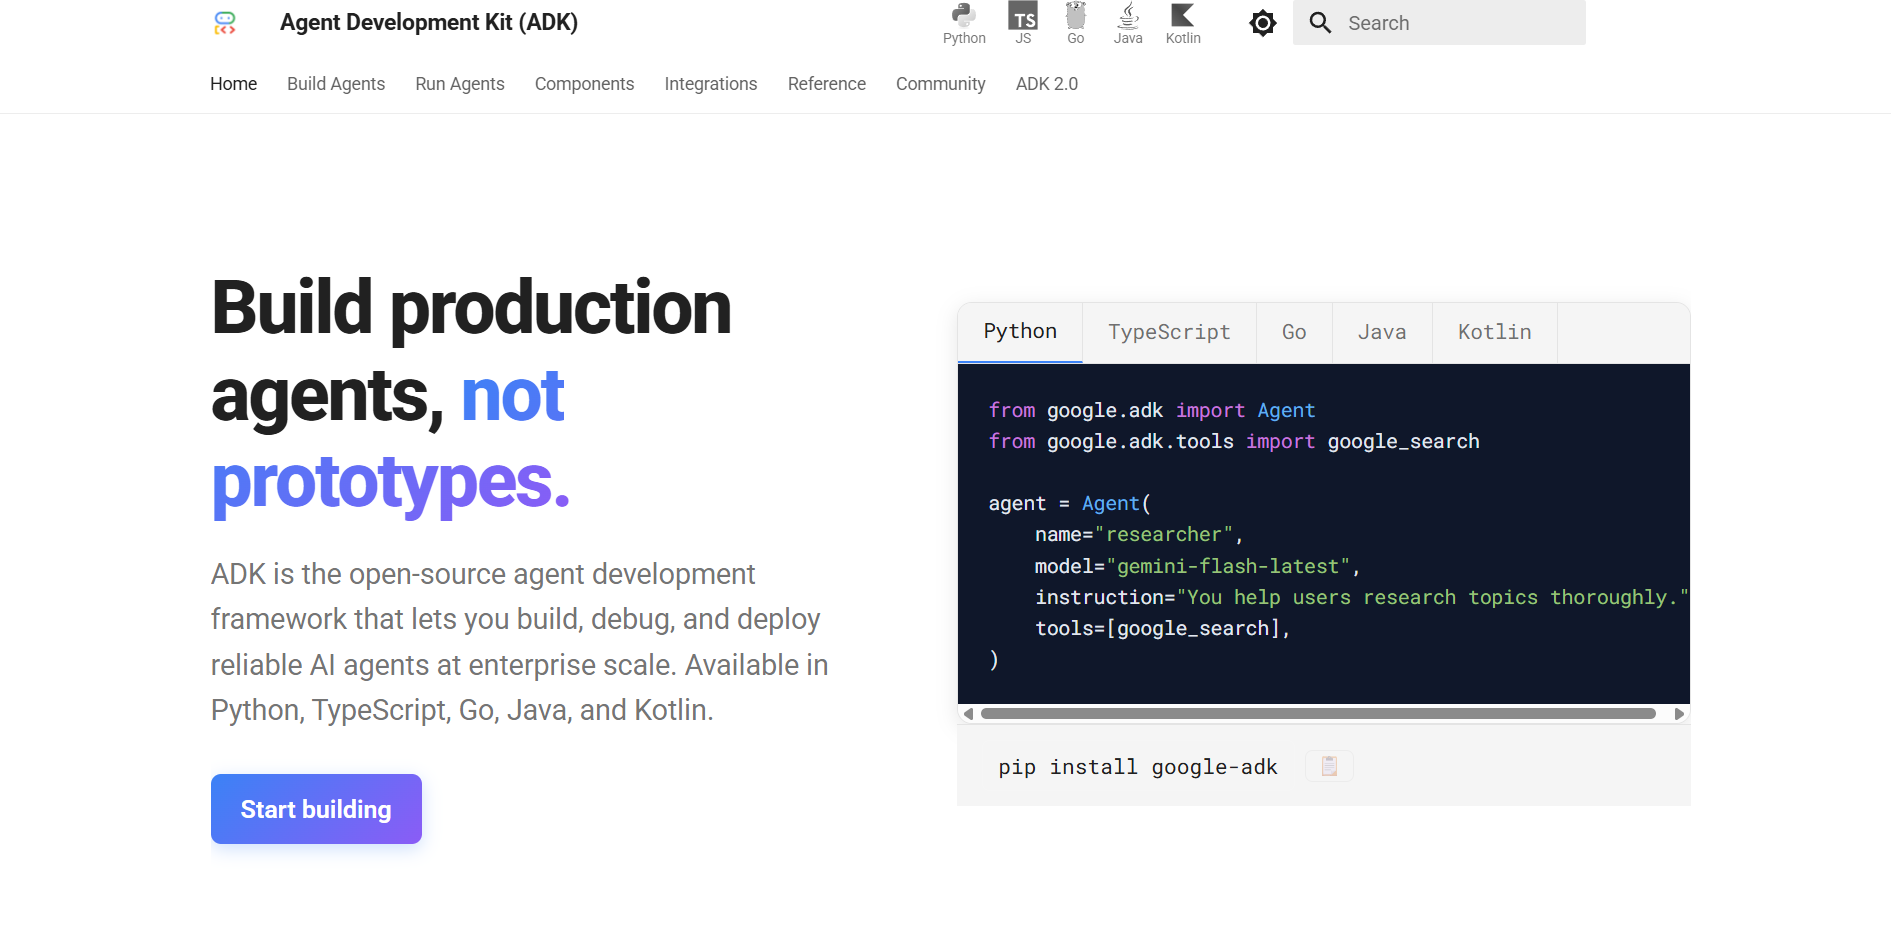
Task: Copy the pip install command
Action: 1329,766
